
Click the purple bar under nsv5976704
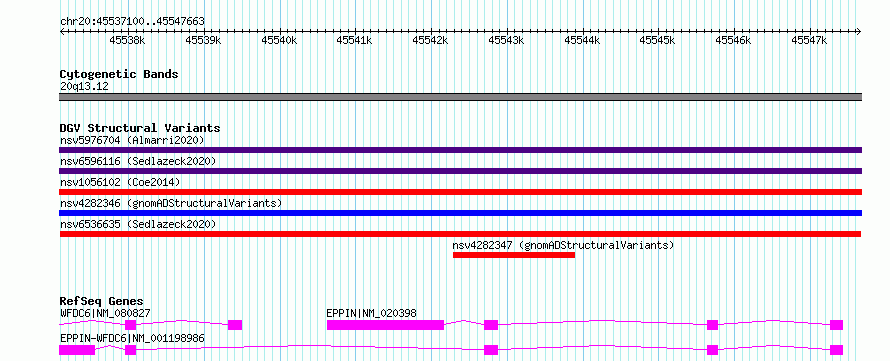point(460,150)
